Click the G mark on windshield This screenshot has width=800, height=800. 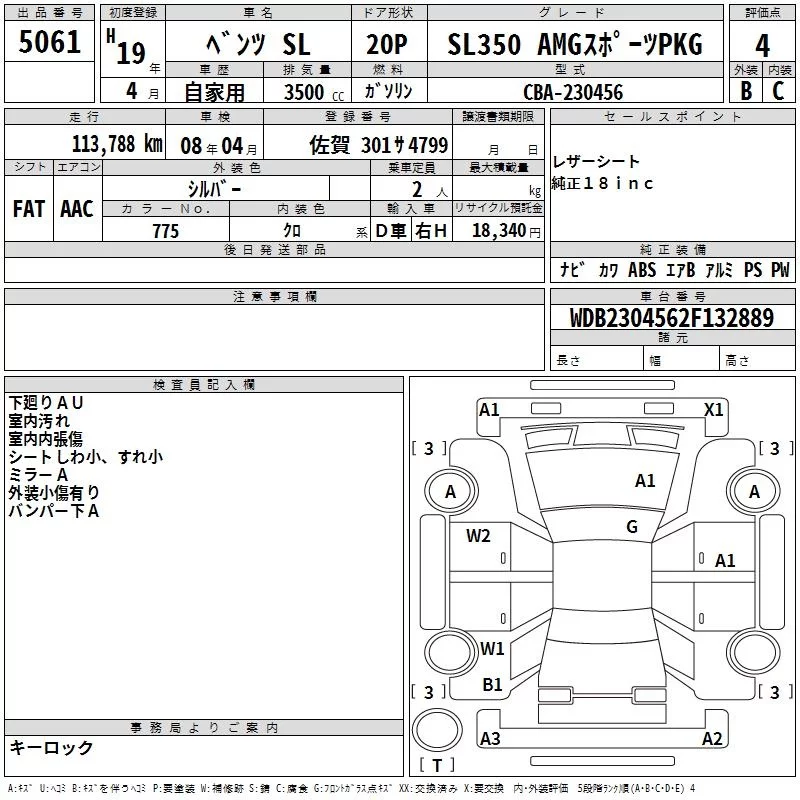pos(632,527)
